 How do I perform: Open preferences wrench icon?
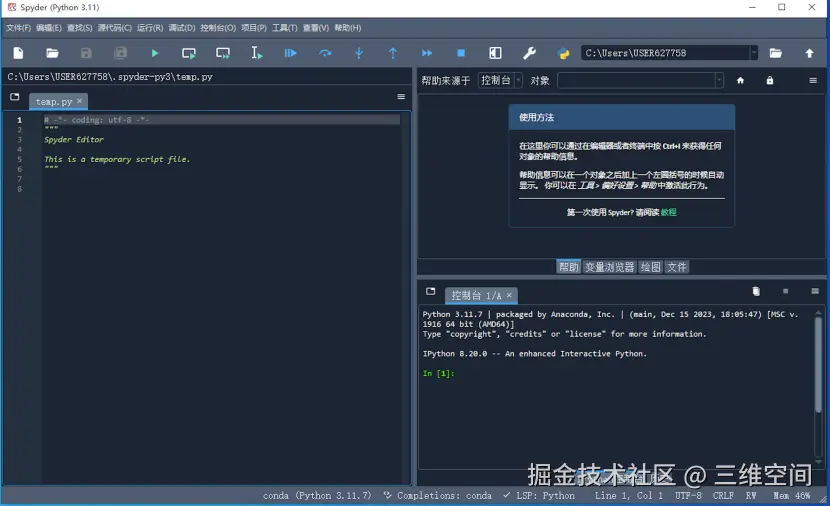click(529, 53)
